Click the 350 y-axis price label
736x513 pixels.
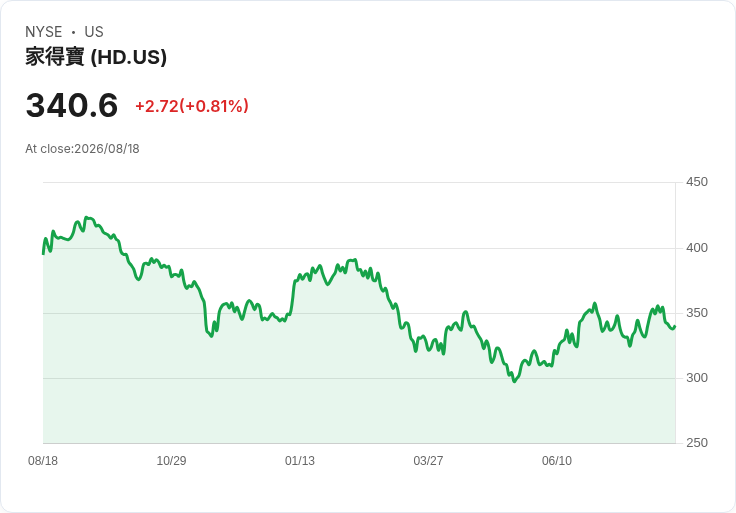[x=697, y=313]
